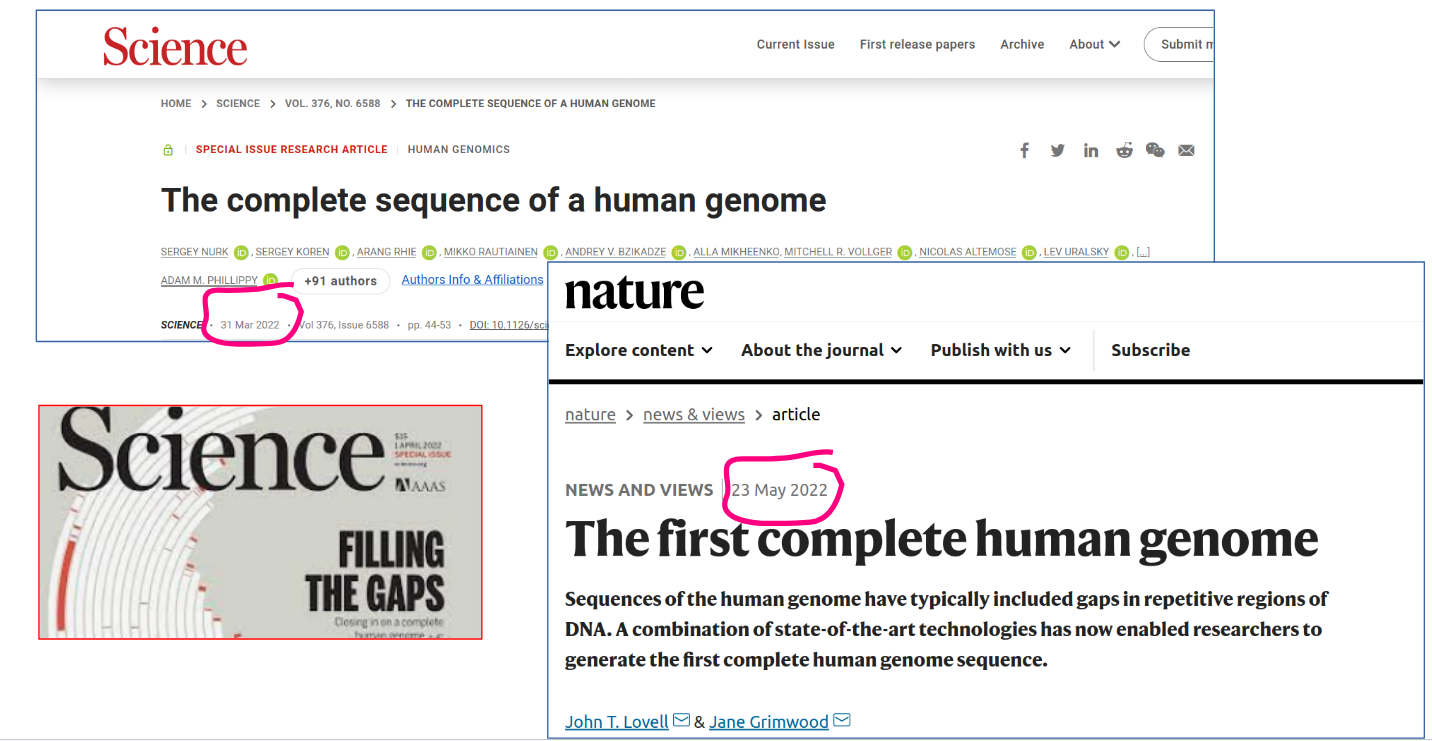Image resolution: width=1432 pixels, height=741 pixels.
Task: Click the WeChat share icon
Action: [1155, 150]
